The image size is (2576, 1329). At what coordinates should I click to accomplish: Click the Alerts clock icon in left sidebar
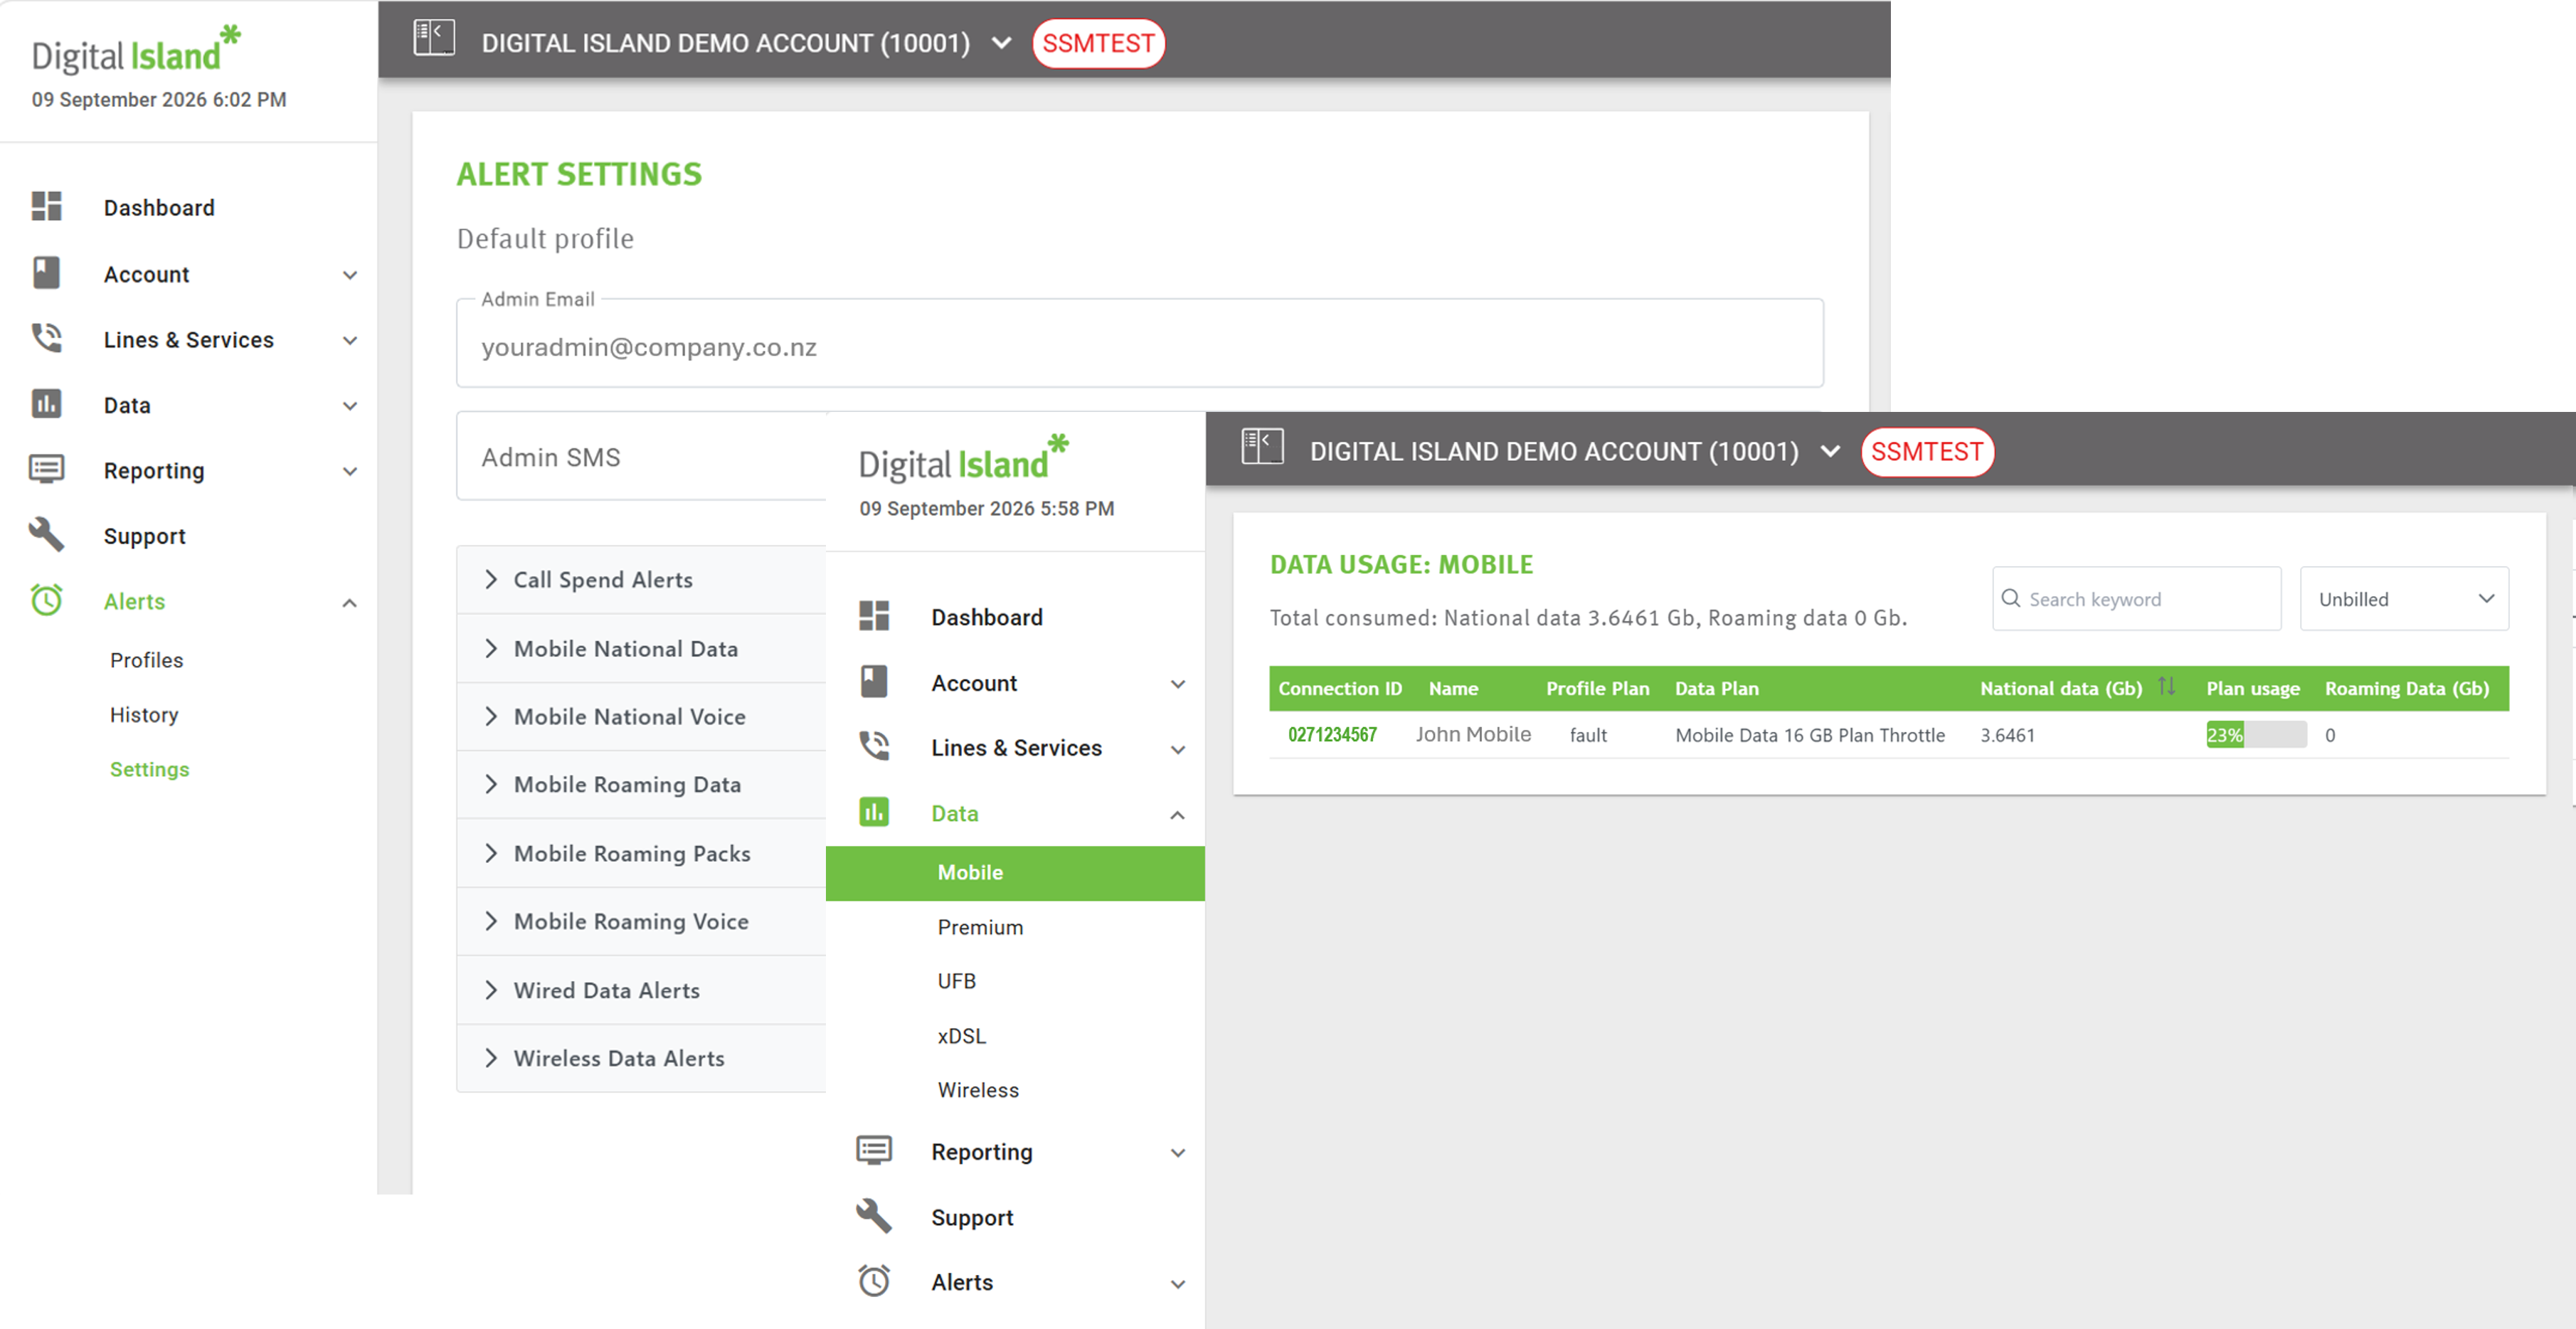click(46, 600)
